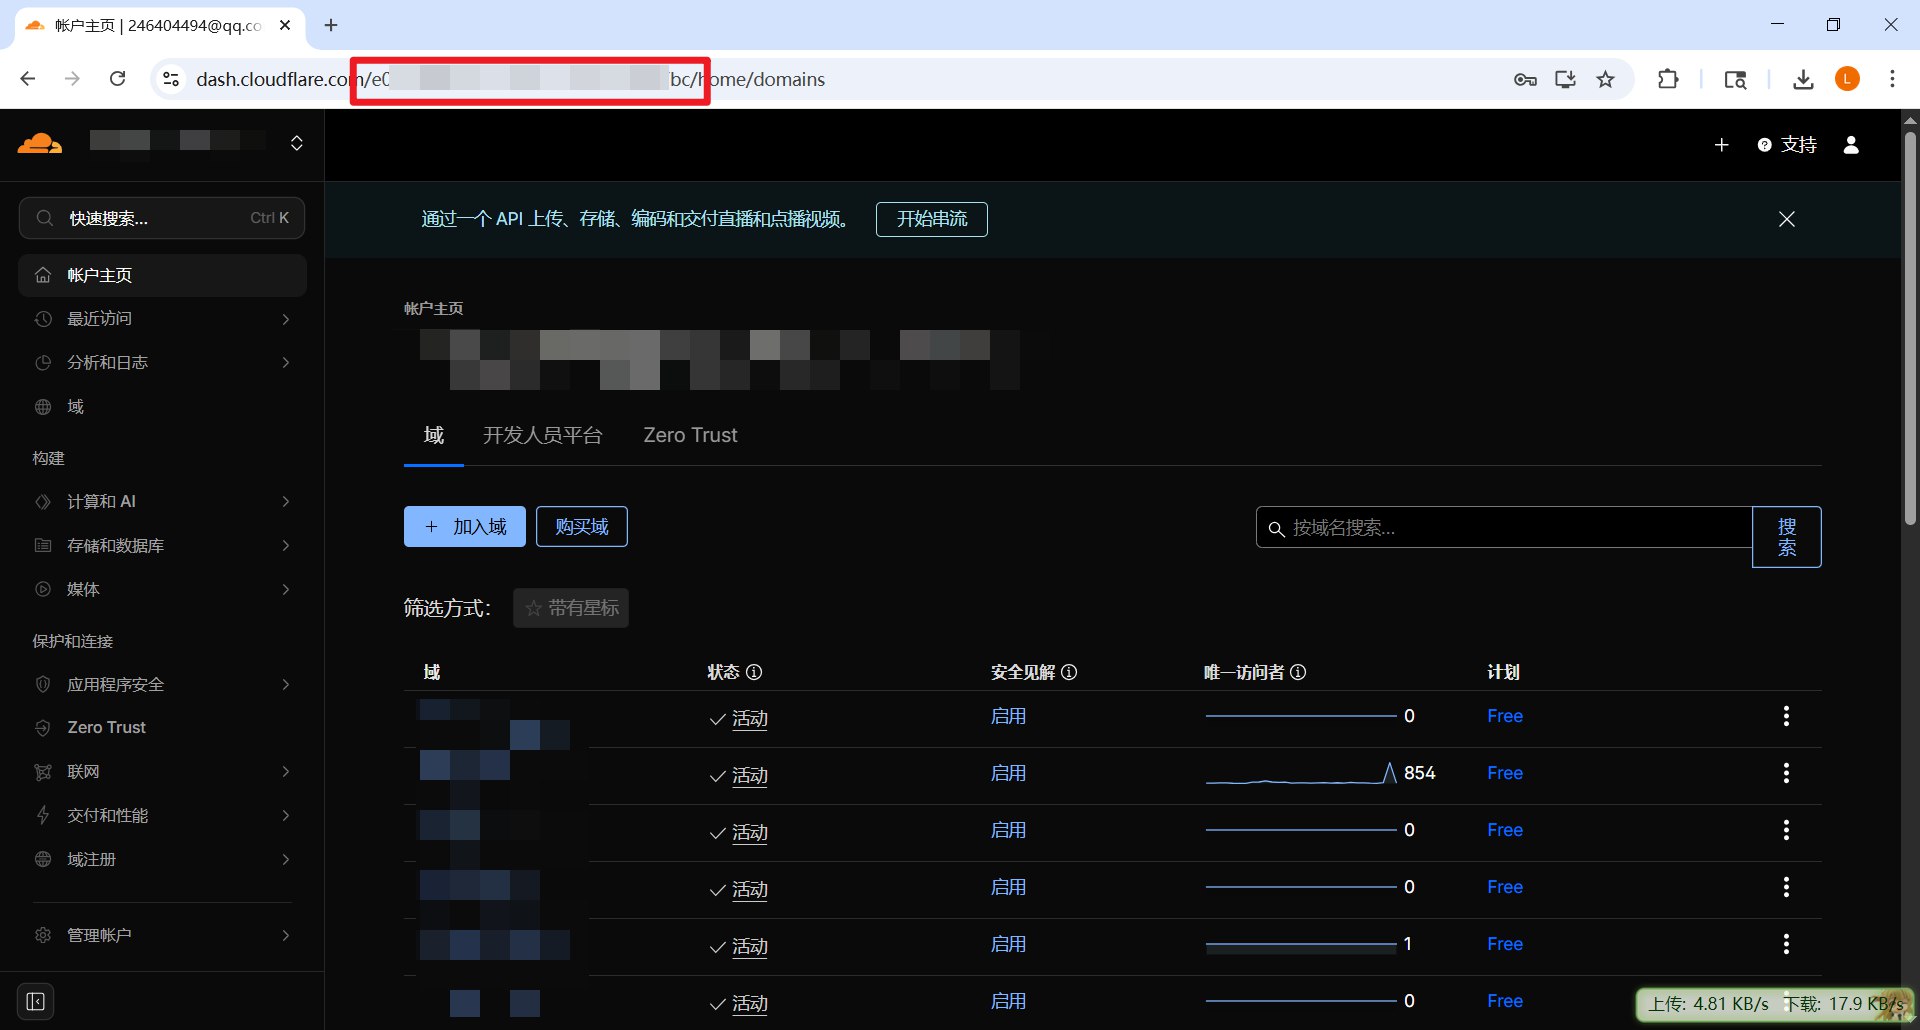Click the 加入域 button
1920x1030 pixels.
pos(465,527)
